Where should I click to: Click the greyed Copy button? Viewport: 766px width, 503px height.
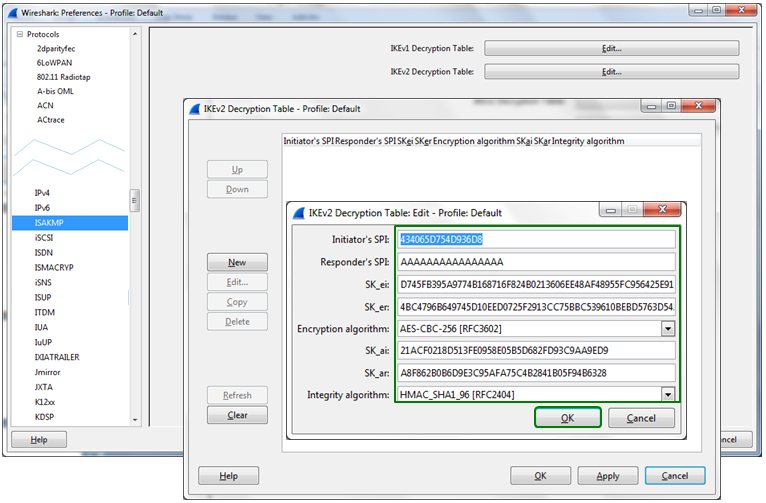coord(237,302)
